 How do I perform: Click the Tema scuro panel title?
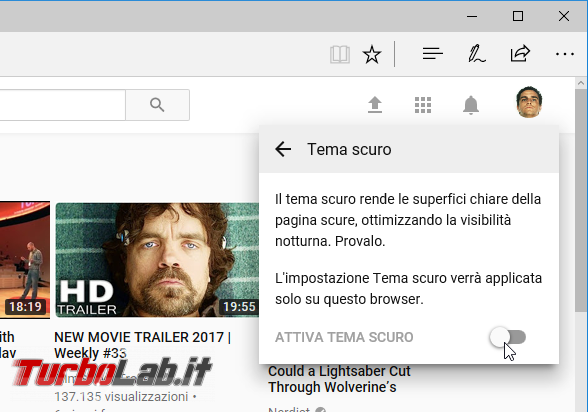click(349, 150)
